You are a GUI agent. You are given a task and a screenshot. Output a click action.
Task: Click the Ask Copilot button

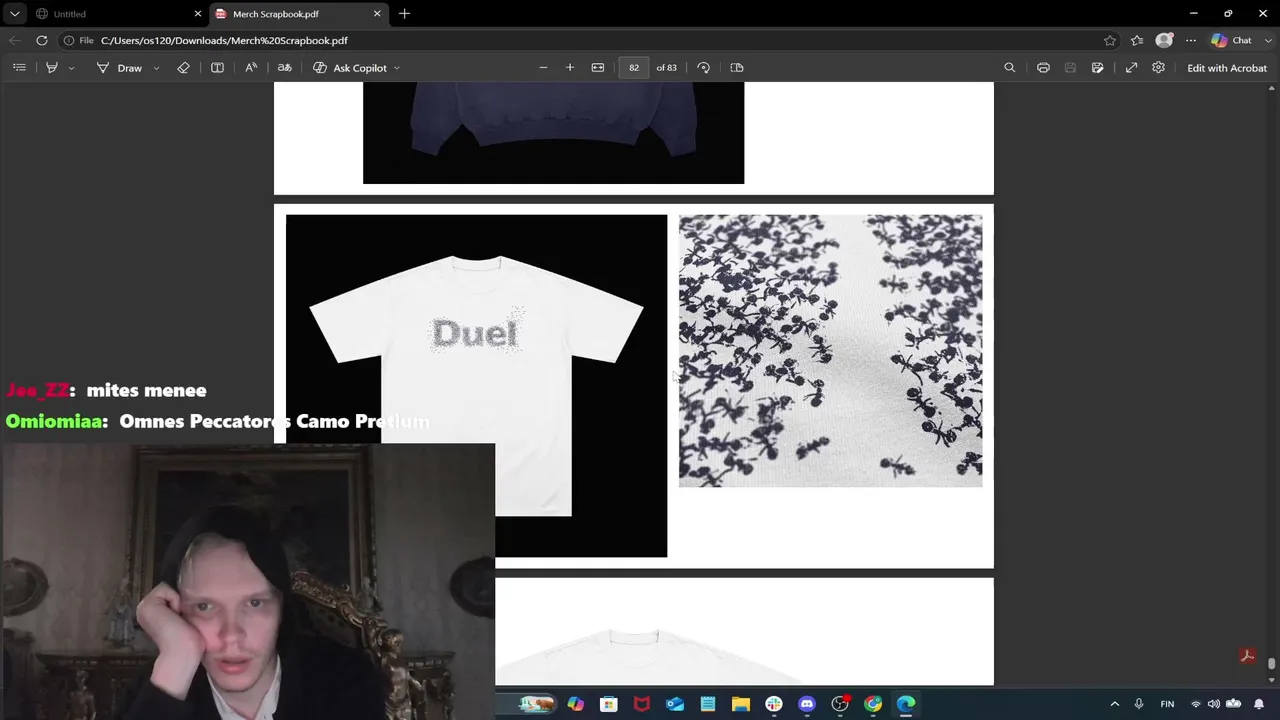pos(350,68)
